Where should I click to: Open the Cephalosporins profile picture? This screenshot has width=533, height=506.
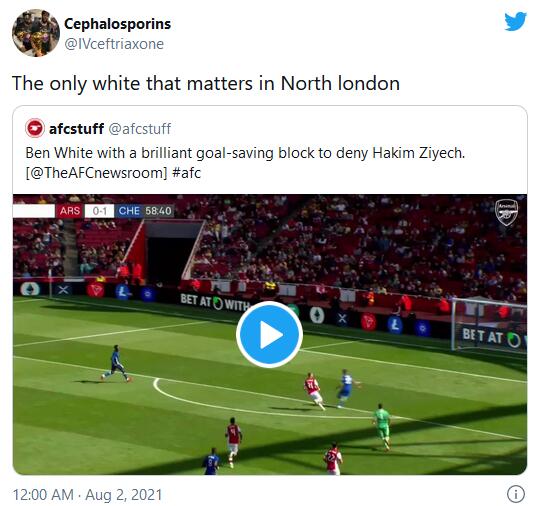(36, 33)
